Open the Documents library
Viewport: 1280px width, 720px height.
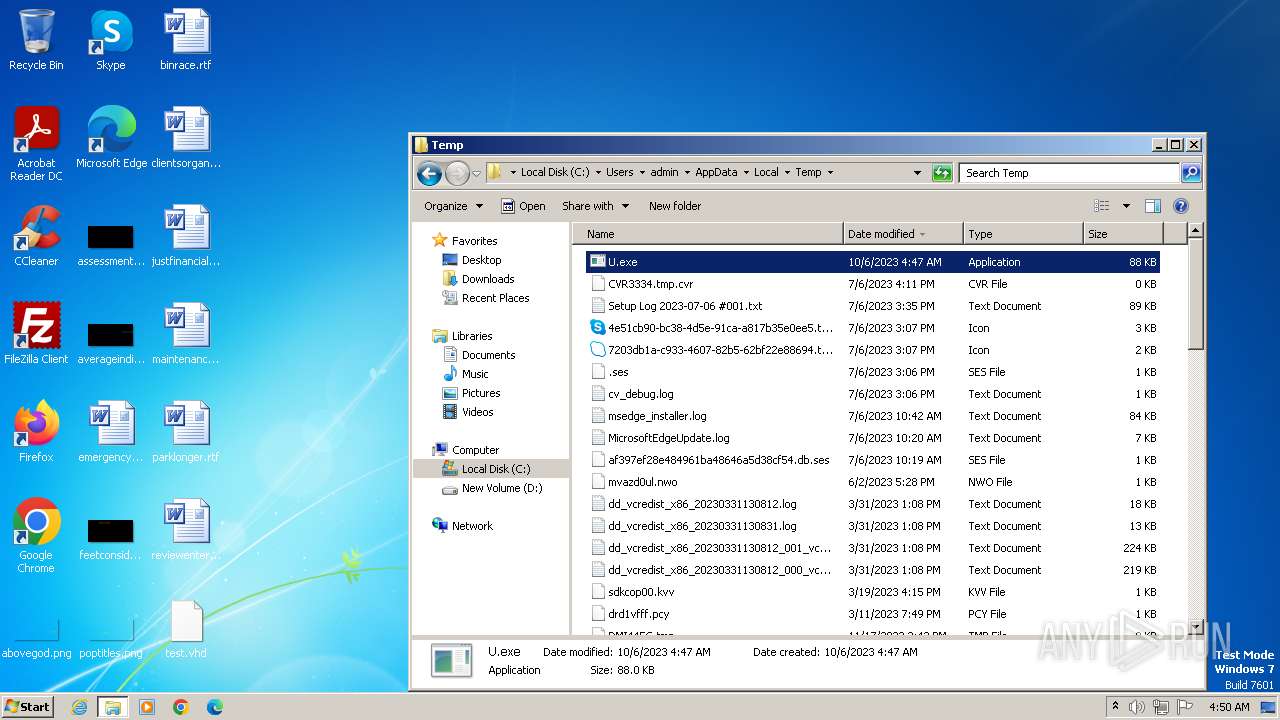tap(488, 355)
